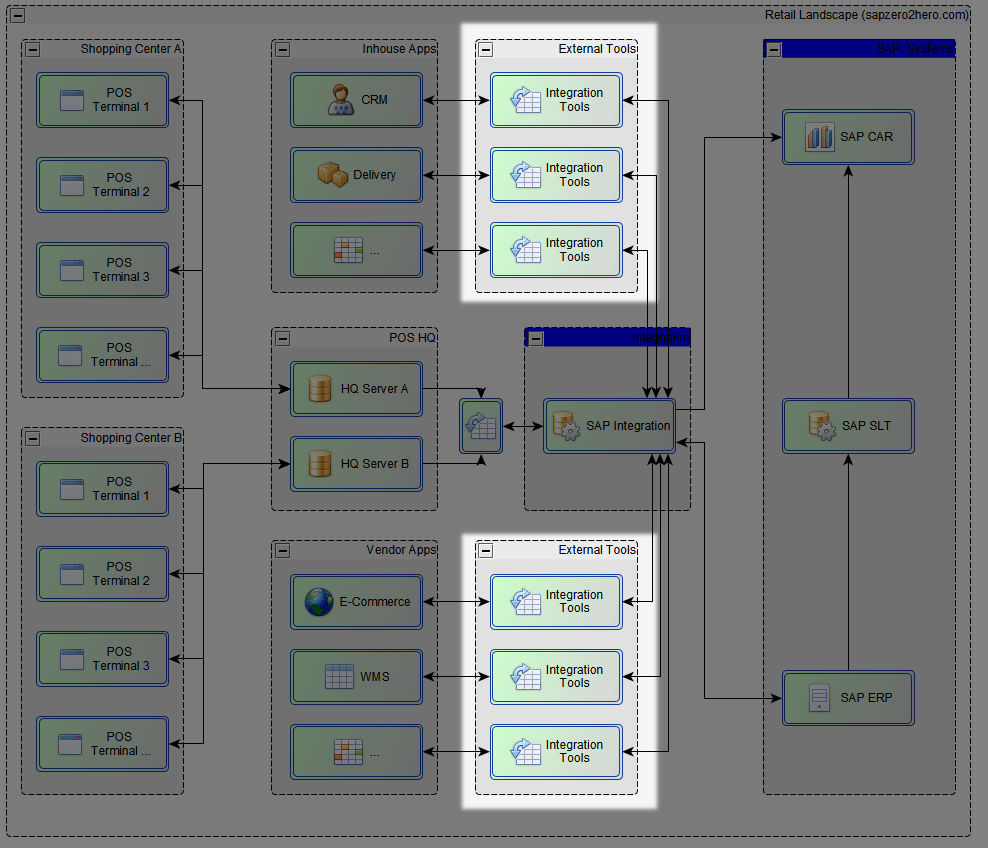988x848 pixels.
Task: Collapse the Retail Landscape group
Action: 17,15
